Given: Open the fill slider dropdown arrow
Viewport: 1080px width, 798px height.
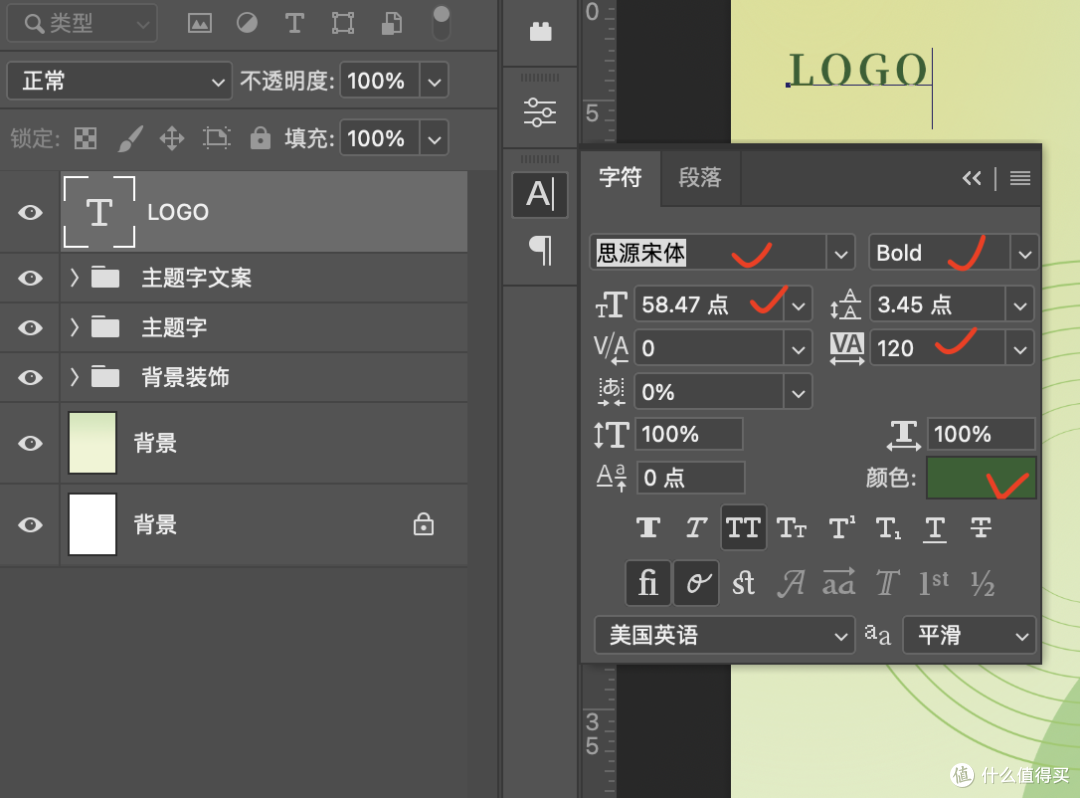Looking at the screenshot, I should tap(434, 138).
